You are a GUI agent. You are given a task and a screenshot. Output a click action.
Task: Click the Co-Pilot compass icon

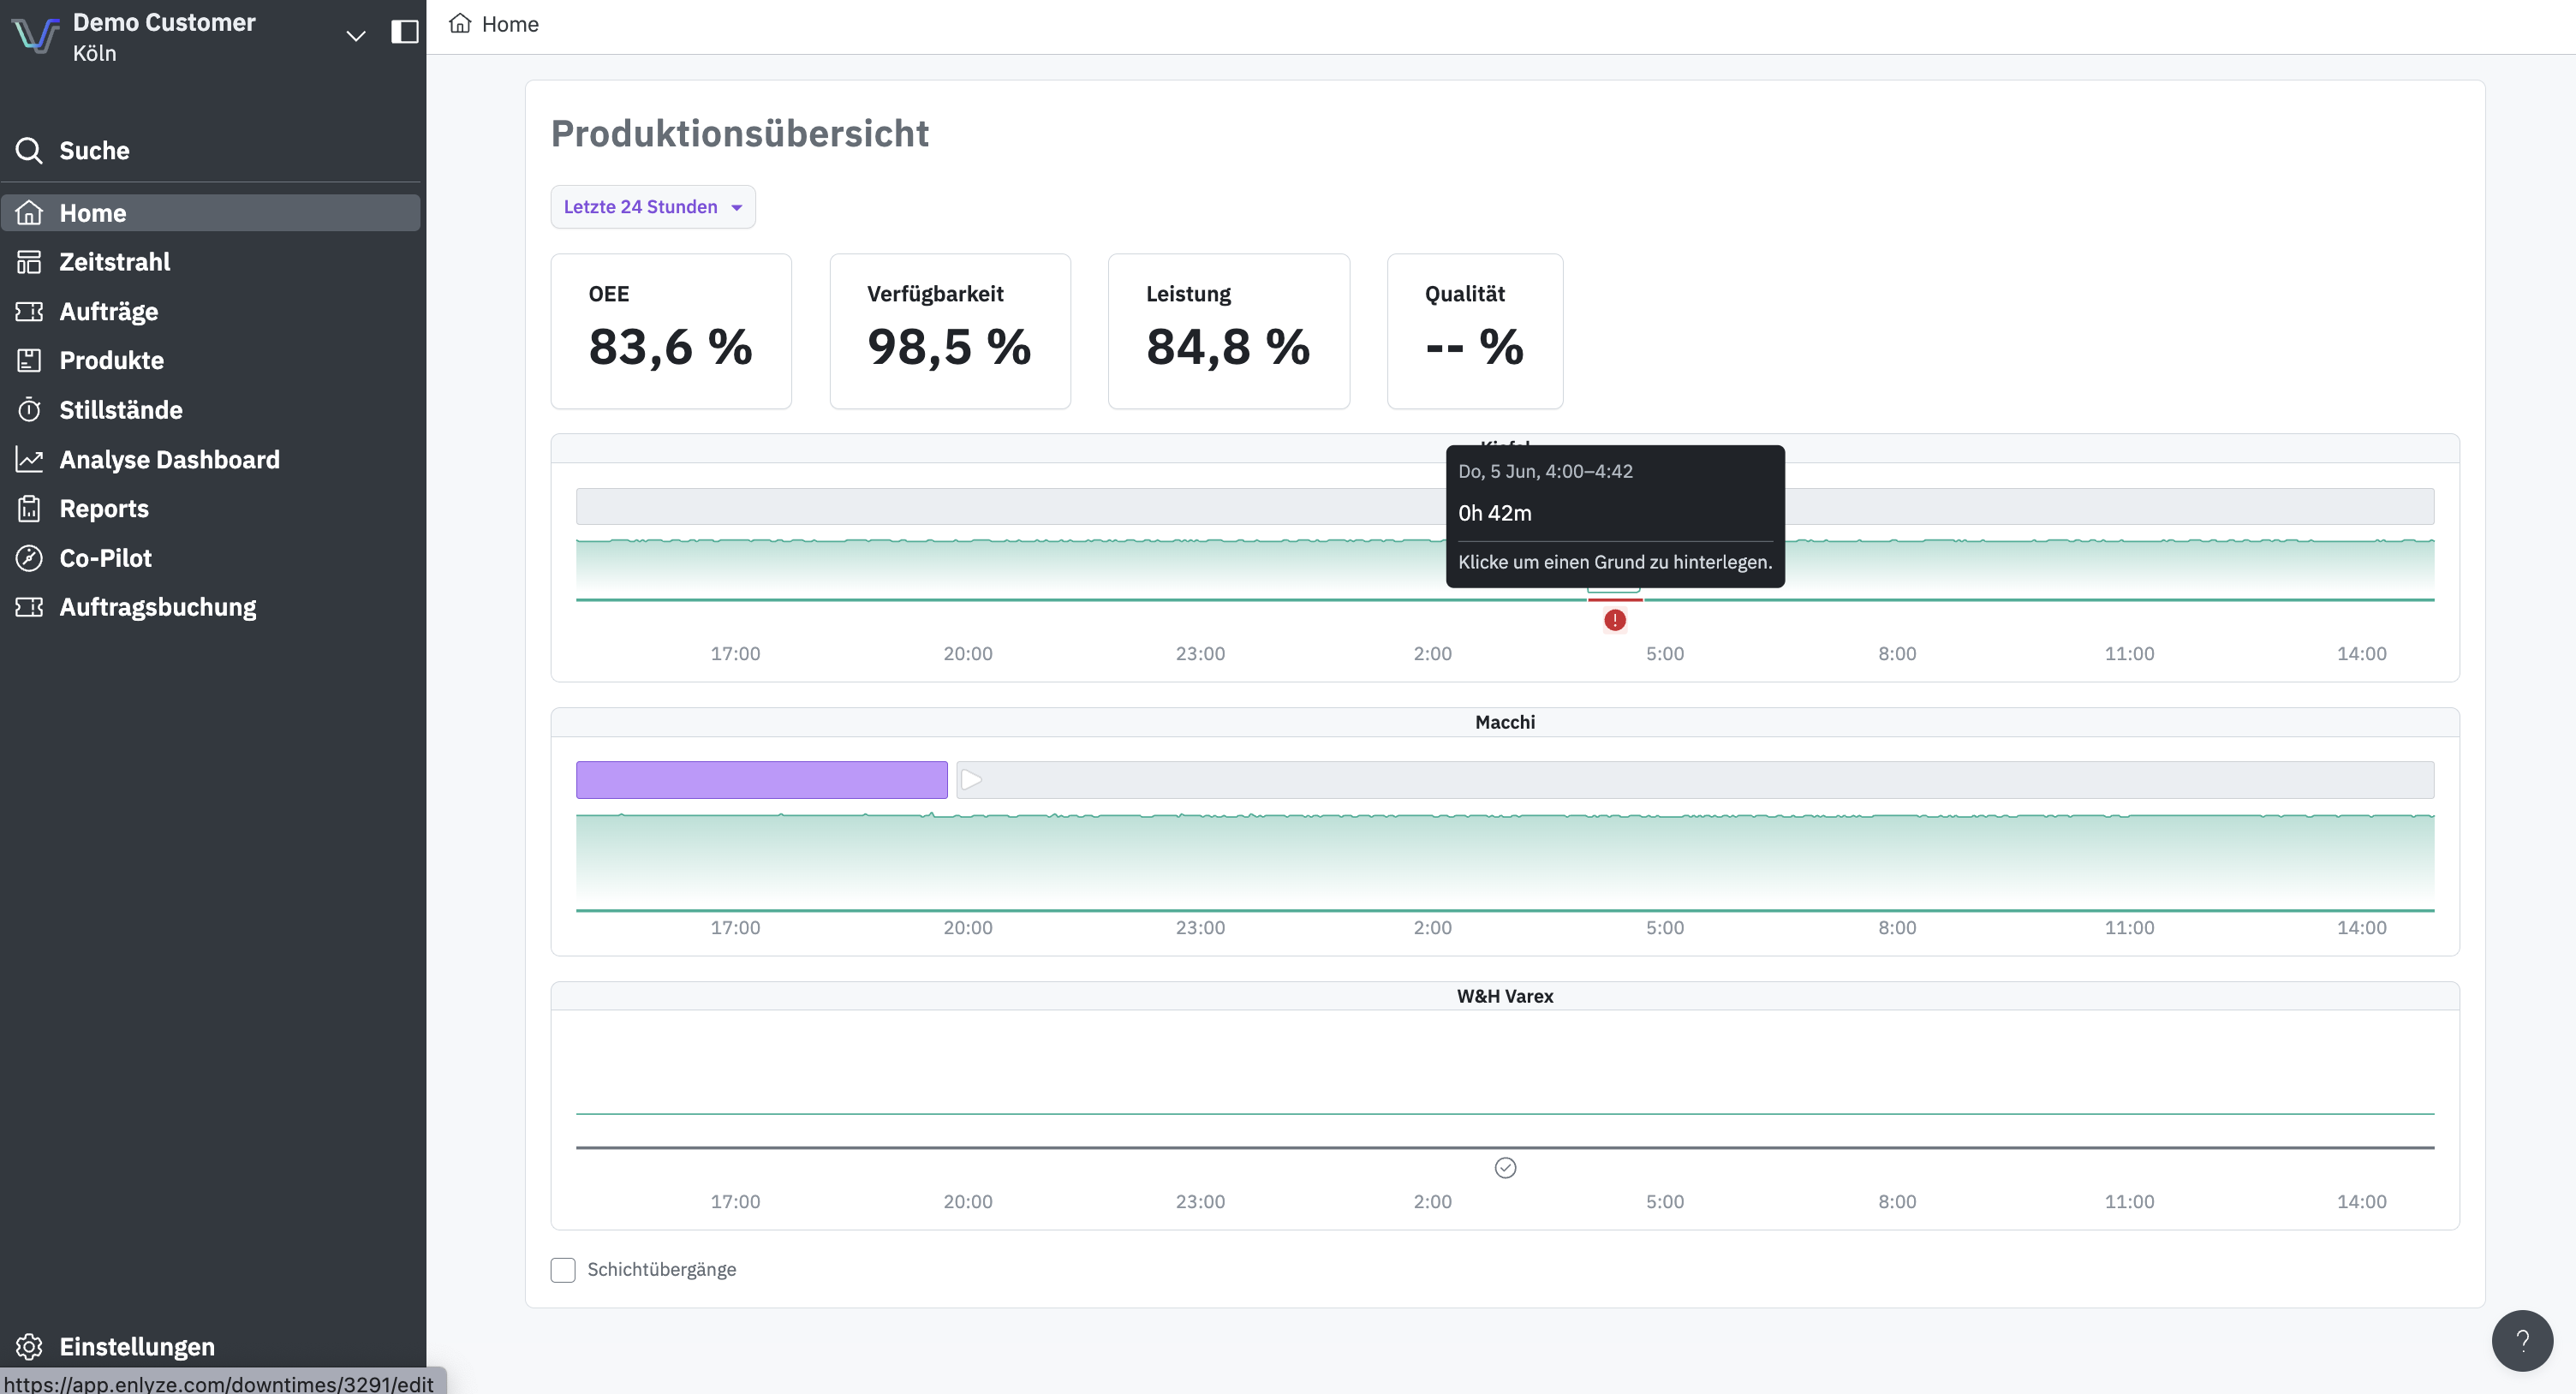[29, 558]
